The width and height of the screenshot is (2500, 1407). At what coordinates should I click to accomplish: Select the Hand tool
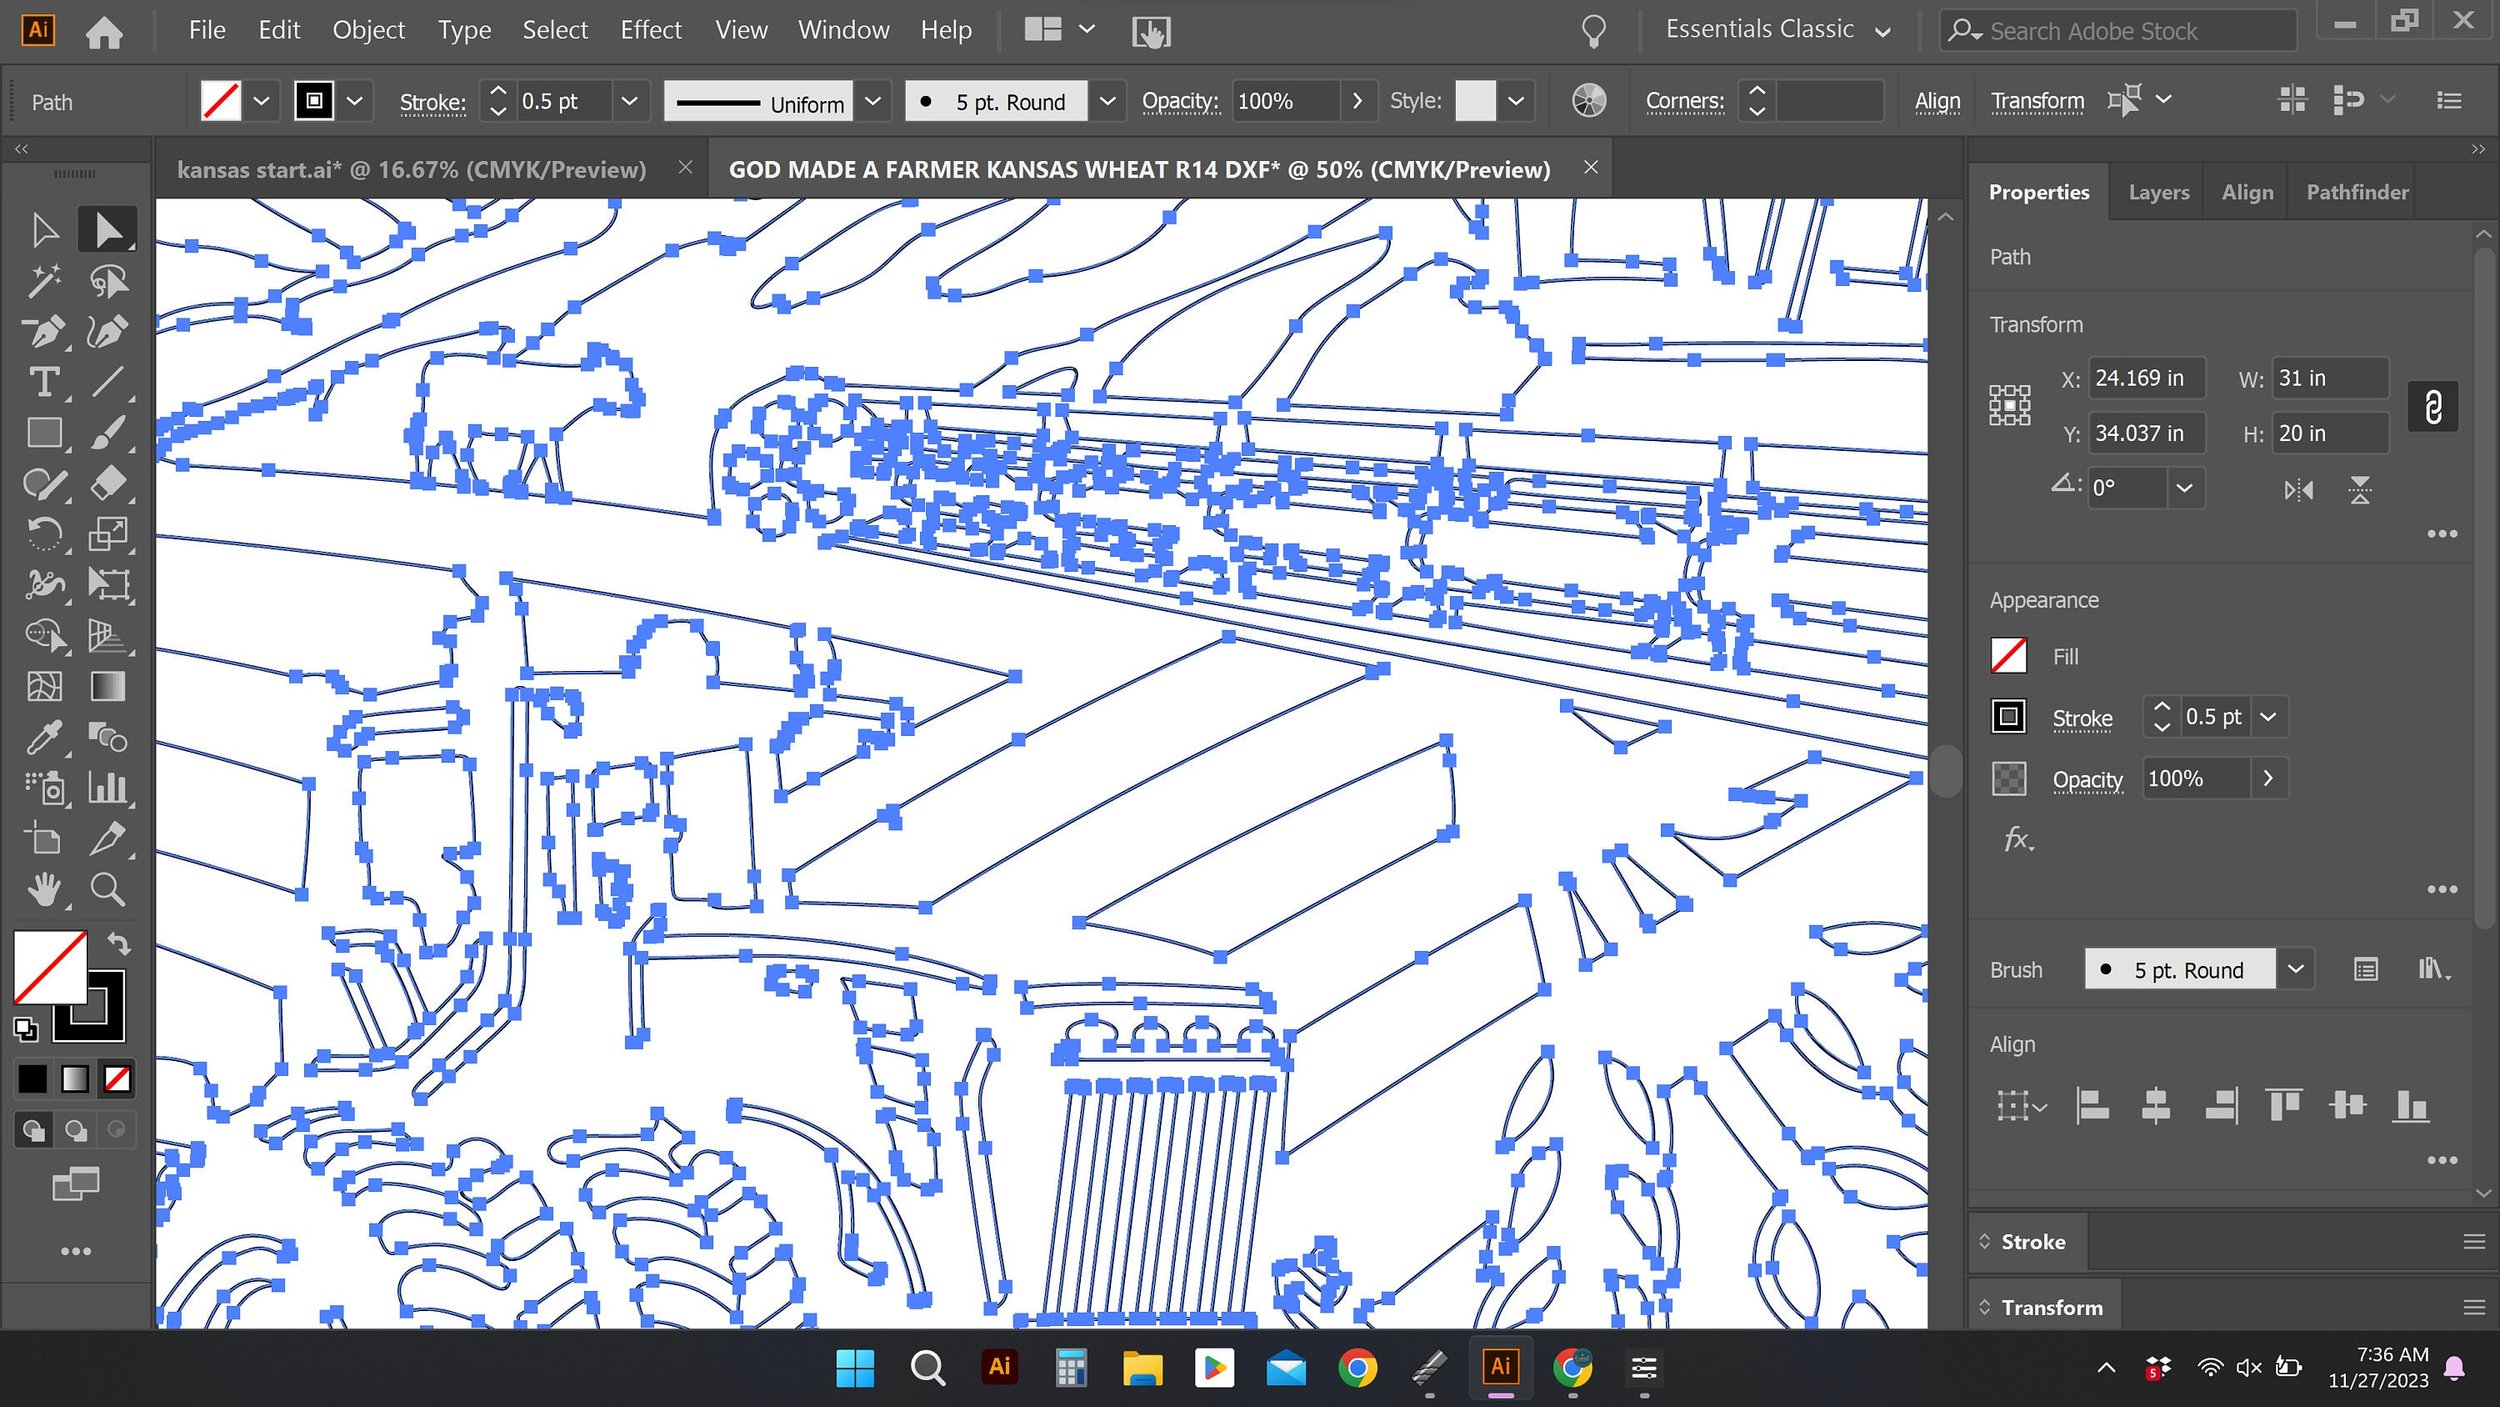click(x=44, y=889)
